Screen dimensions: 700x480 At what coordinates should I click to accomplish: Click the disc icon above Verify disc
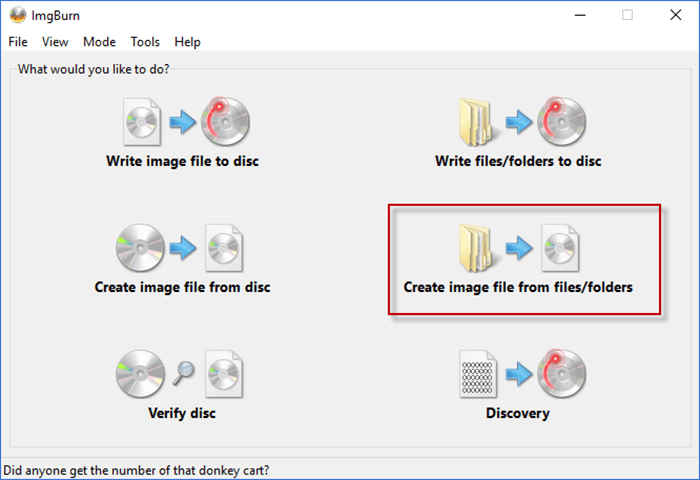[x=140, y=374]
